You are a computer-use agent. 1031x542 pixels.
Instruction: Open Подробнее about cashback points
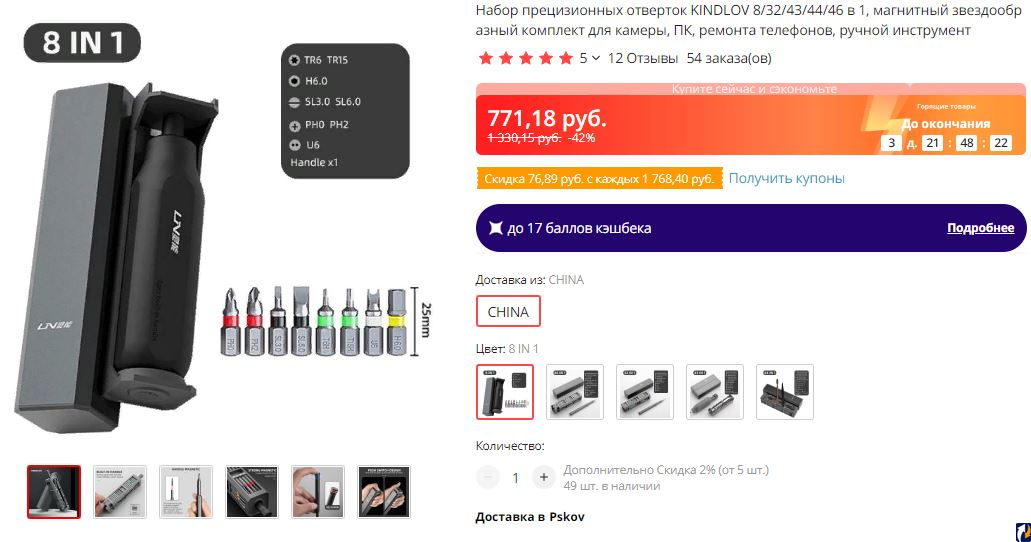[x=980, y=228]
